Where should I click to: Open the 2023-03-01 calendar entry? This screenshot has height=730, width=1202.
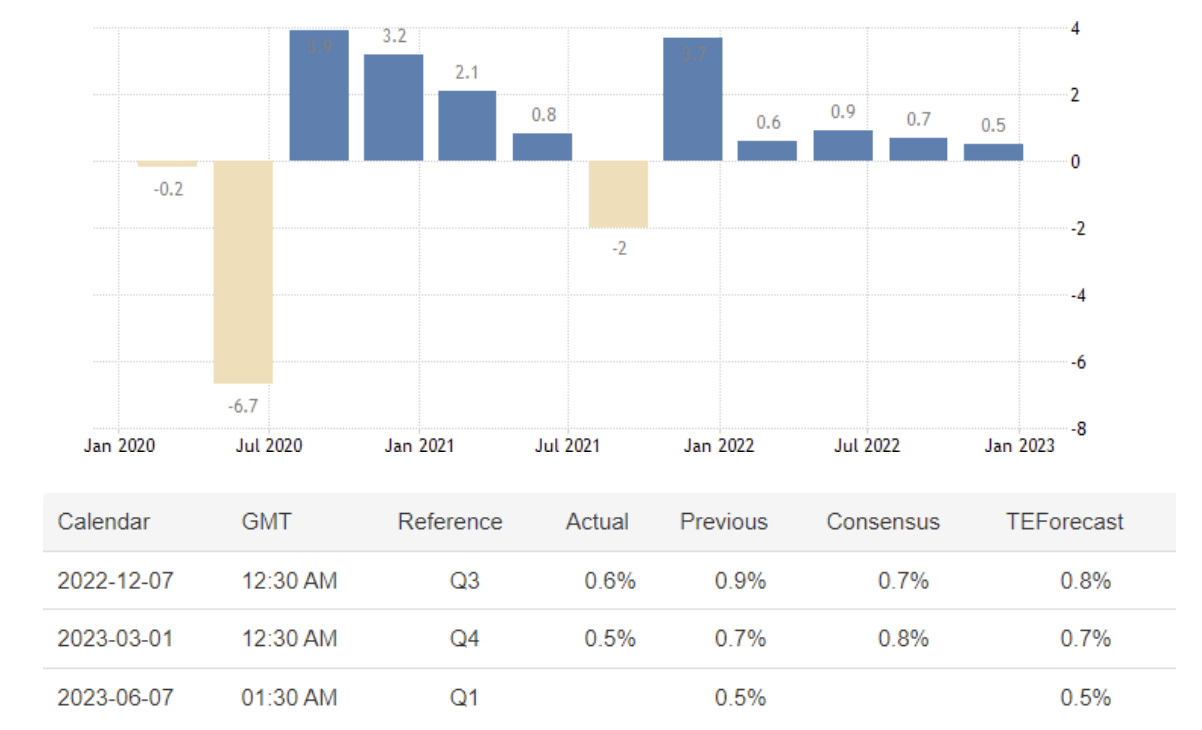[x=115, y=638]
